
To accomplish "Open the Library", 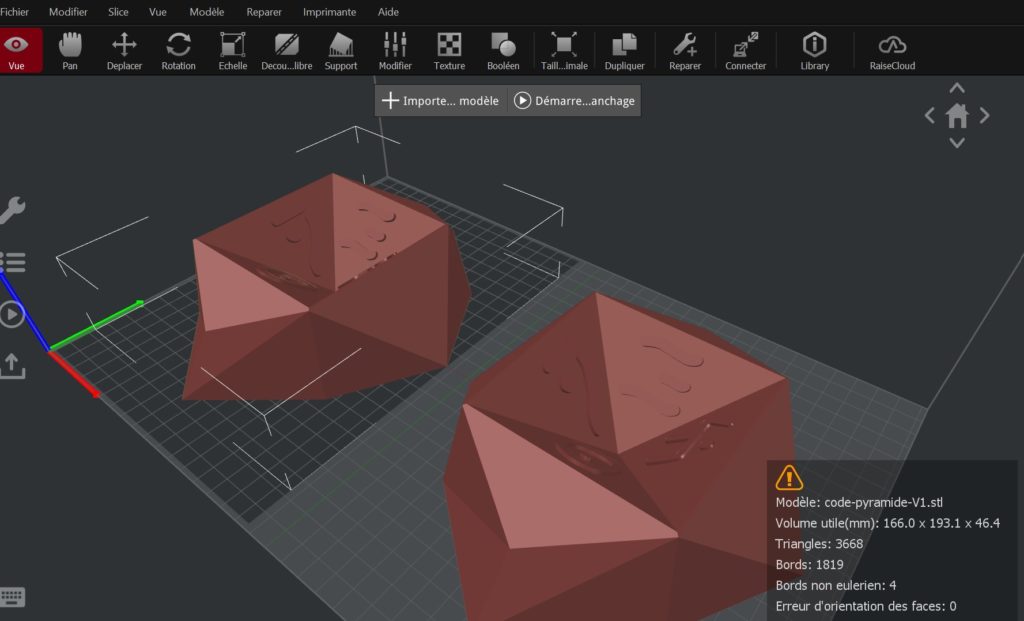I will tap(814, 50).
